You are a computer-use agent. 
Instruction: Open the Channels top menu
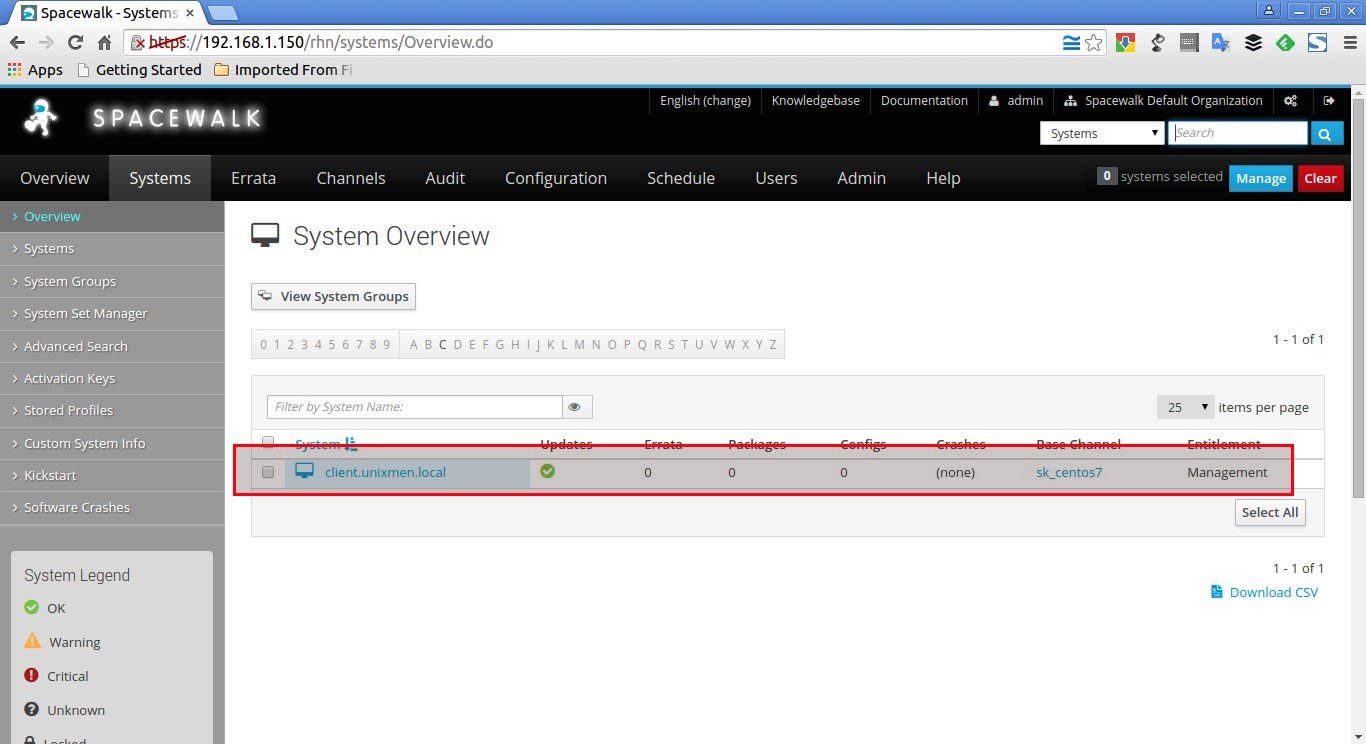(x=351, y=178)
